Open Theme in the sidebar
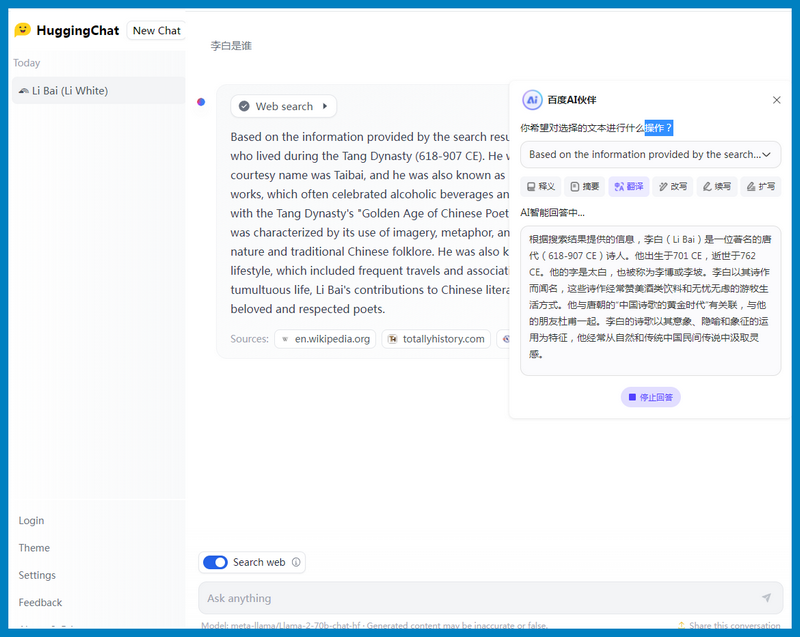Image resolution: width=800 pixels, height=637 pixels. [34, 548]
